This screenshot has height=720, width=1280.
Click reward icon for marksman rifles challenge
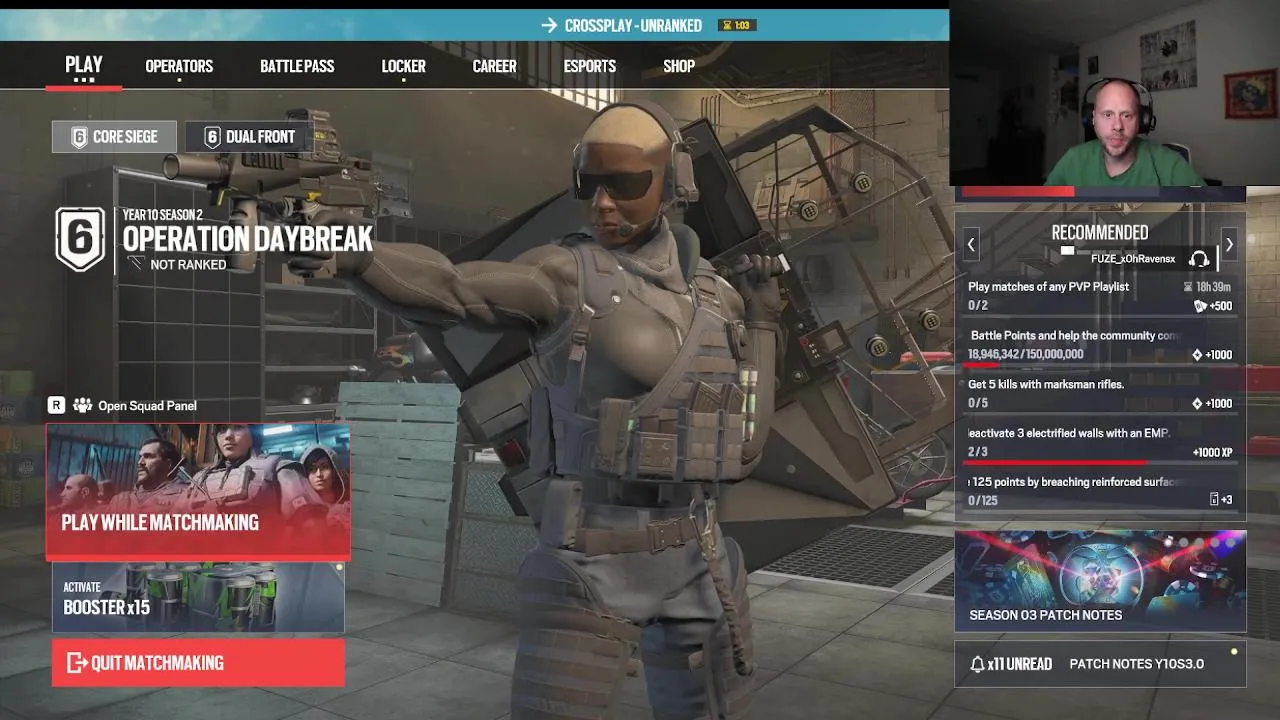(x=1197, y=404)
